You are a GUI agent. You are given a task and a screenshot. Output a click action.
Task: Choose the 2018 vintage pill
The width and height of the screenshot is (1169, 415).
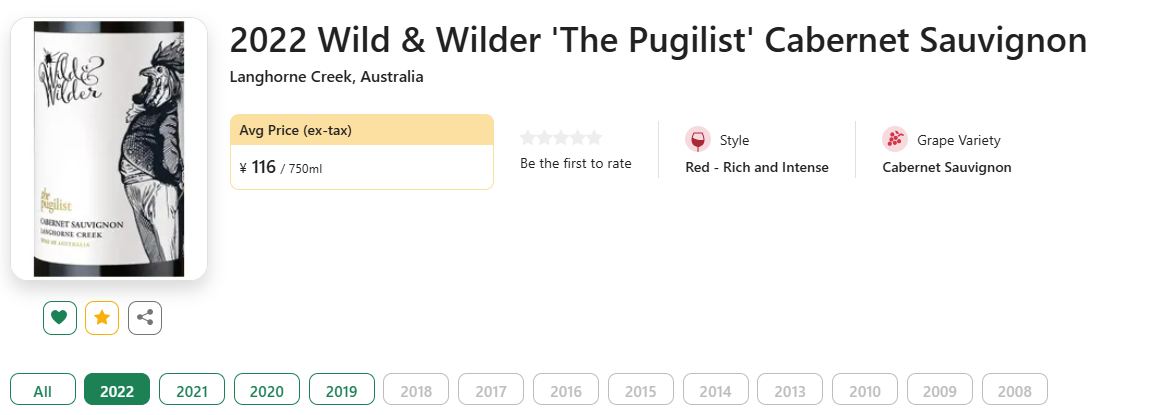tap(416, 391)
